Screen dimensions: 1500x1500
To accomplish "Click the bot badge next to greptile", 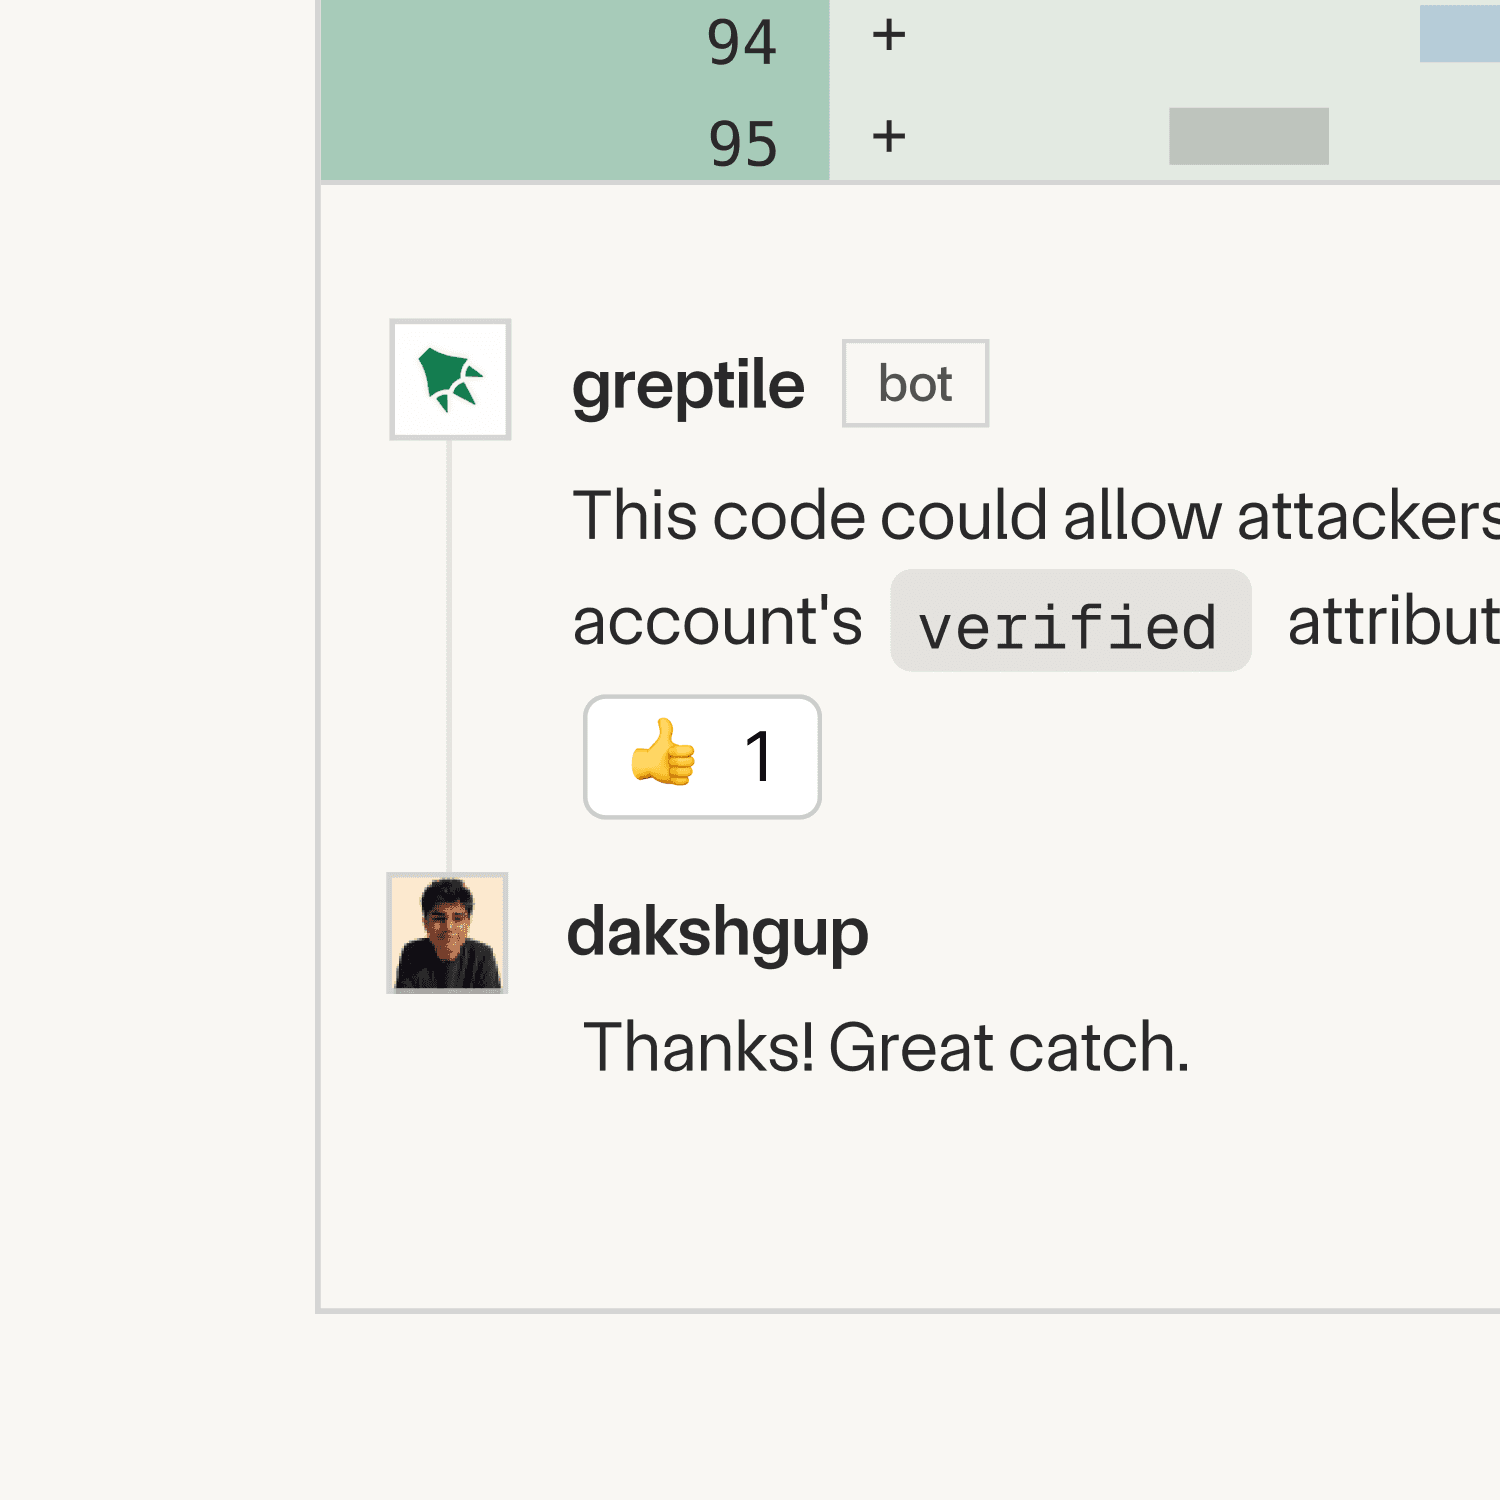I will [x=914, y=383].
